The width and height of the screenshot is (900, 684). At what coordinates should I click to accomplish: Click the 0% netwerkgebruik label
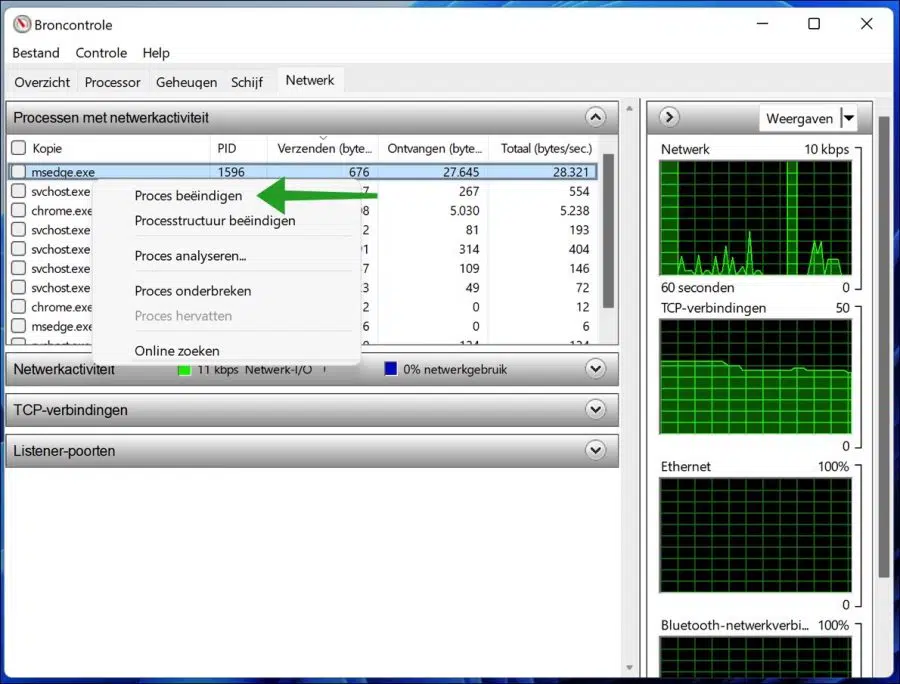tap(455, 370)
